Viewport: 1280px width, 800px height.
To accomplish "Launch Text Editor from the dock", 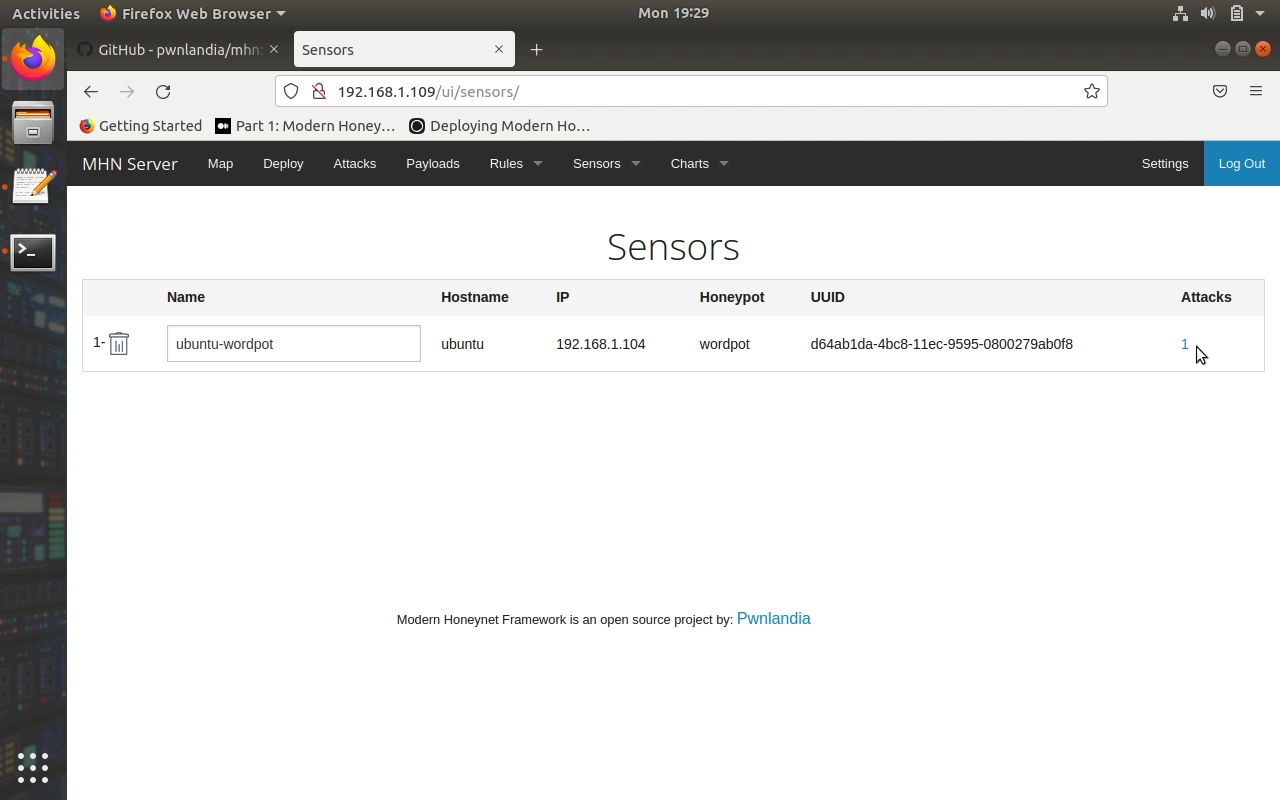I will pos(33,187).
